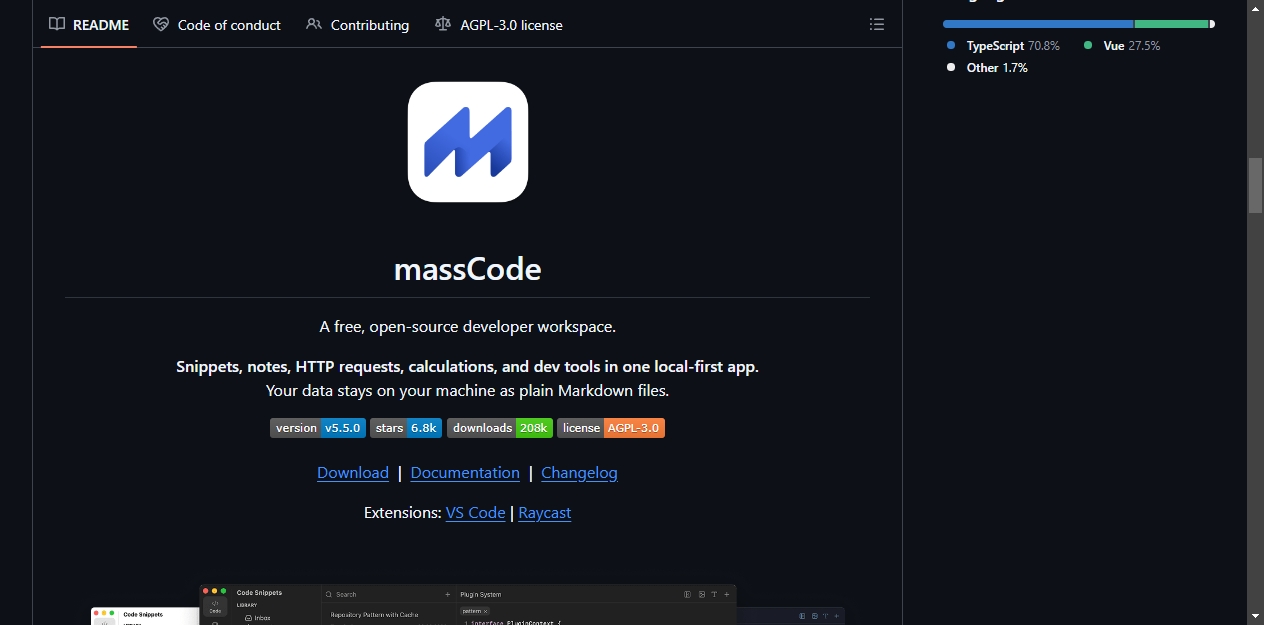Viewport: 1264px width, 625px height.
Task: Click the scale icon beside AGPL-3.0 license
Action: pyautogui.click(x=443, y=24)
